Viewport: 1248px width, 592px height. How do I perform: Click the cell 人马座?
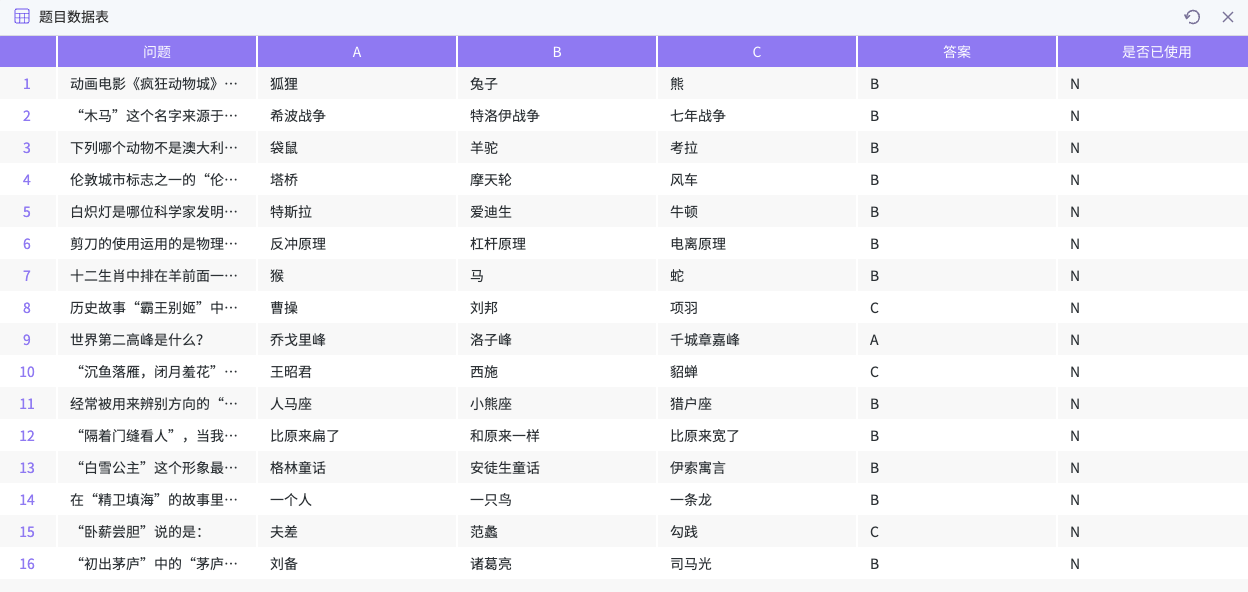[x=357, y=404]
